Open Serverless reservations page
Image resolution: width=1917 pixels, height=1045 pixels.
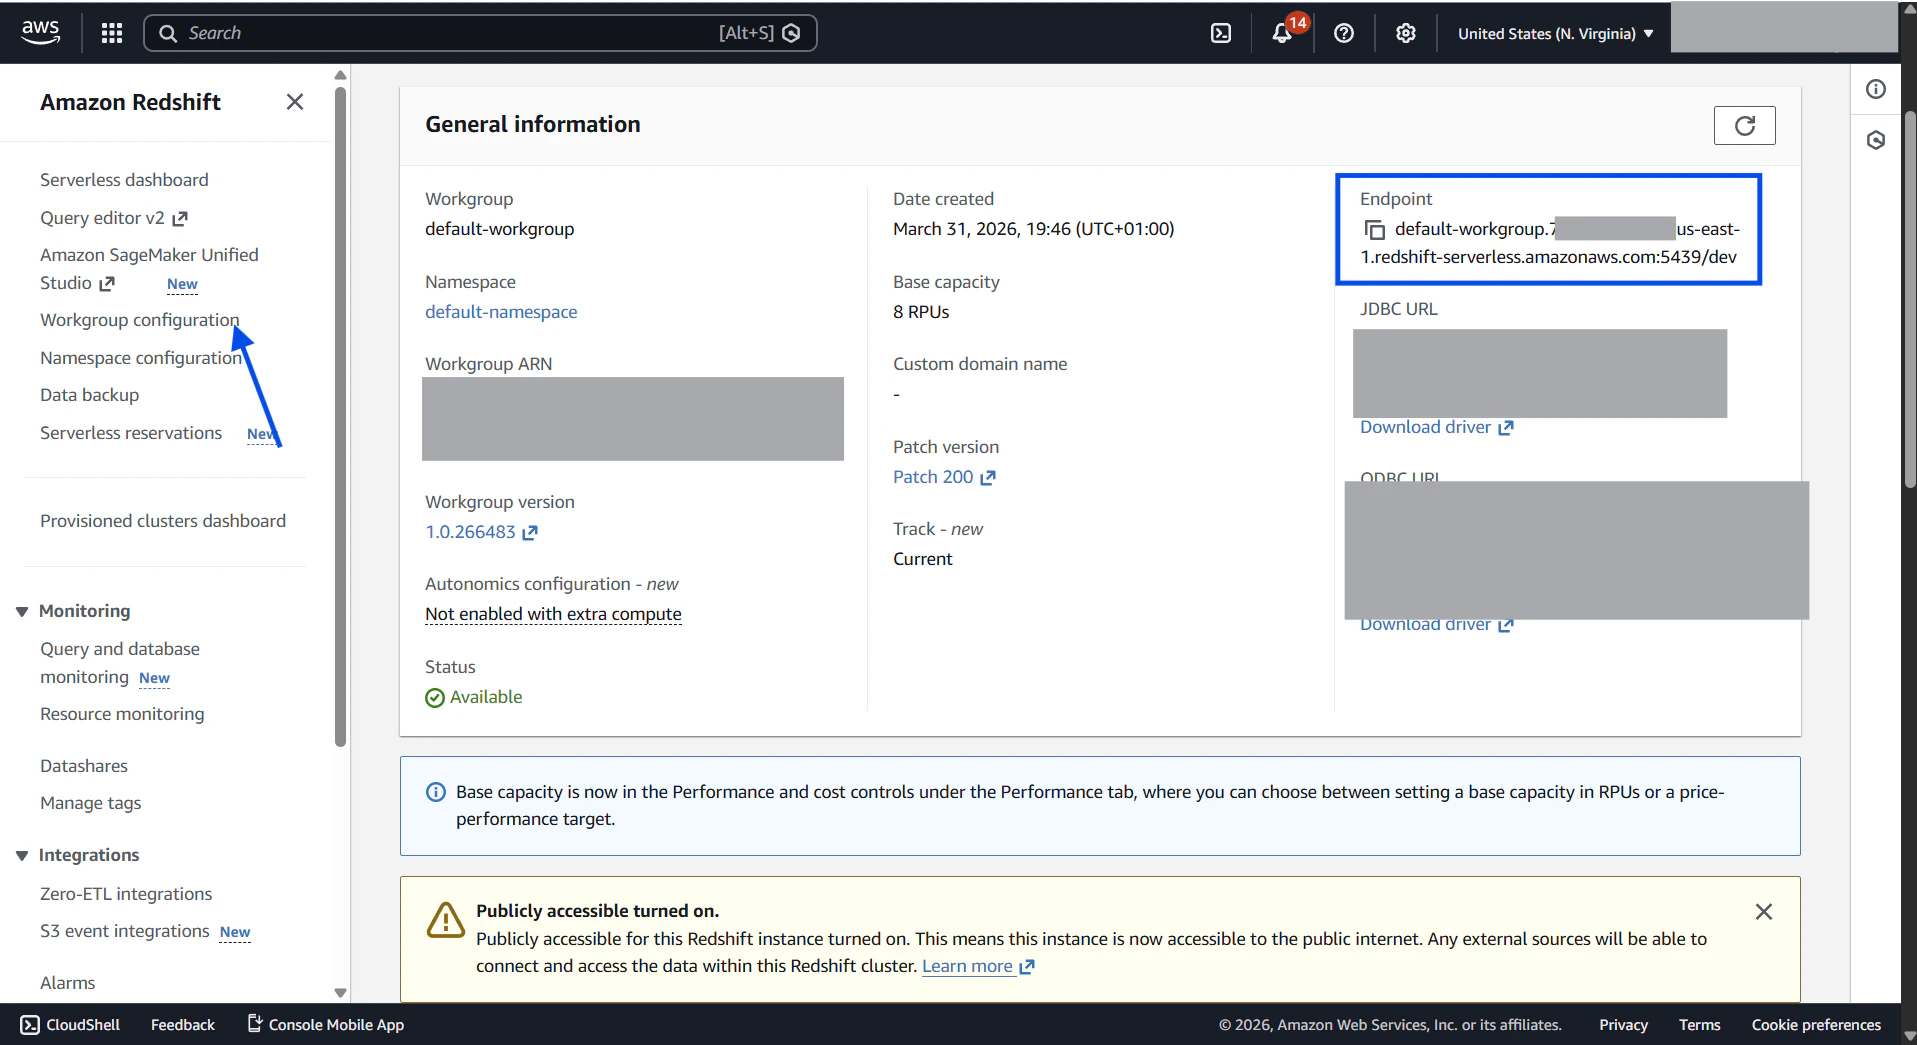(x=131, y=433)
